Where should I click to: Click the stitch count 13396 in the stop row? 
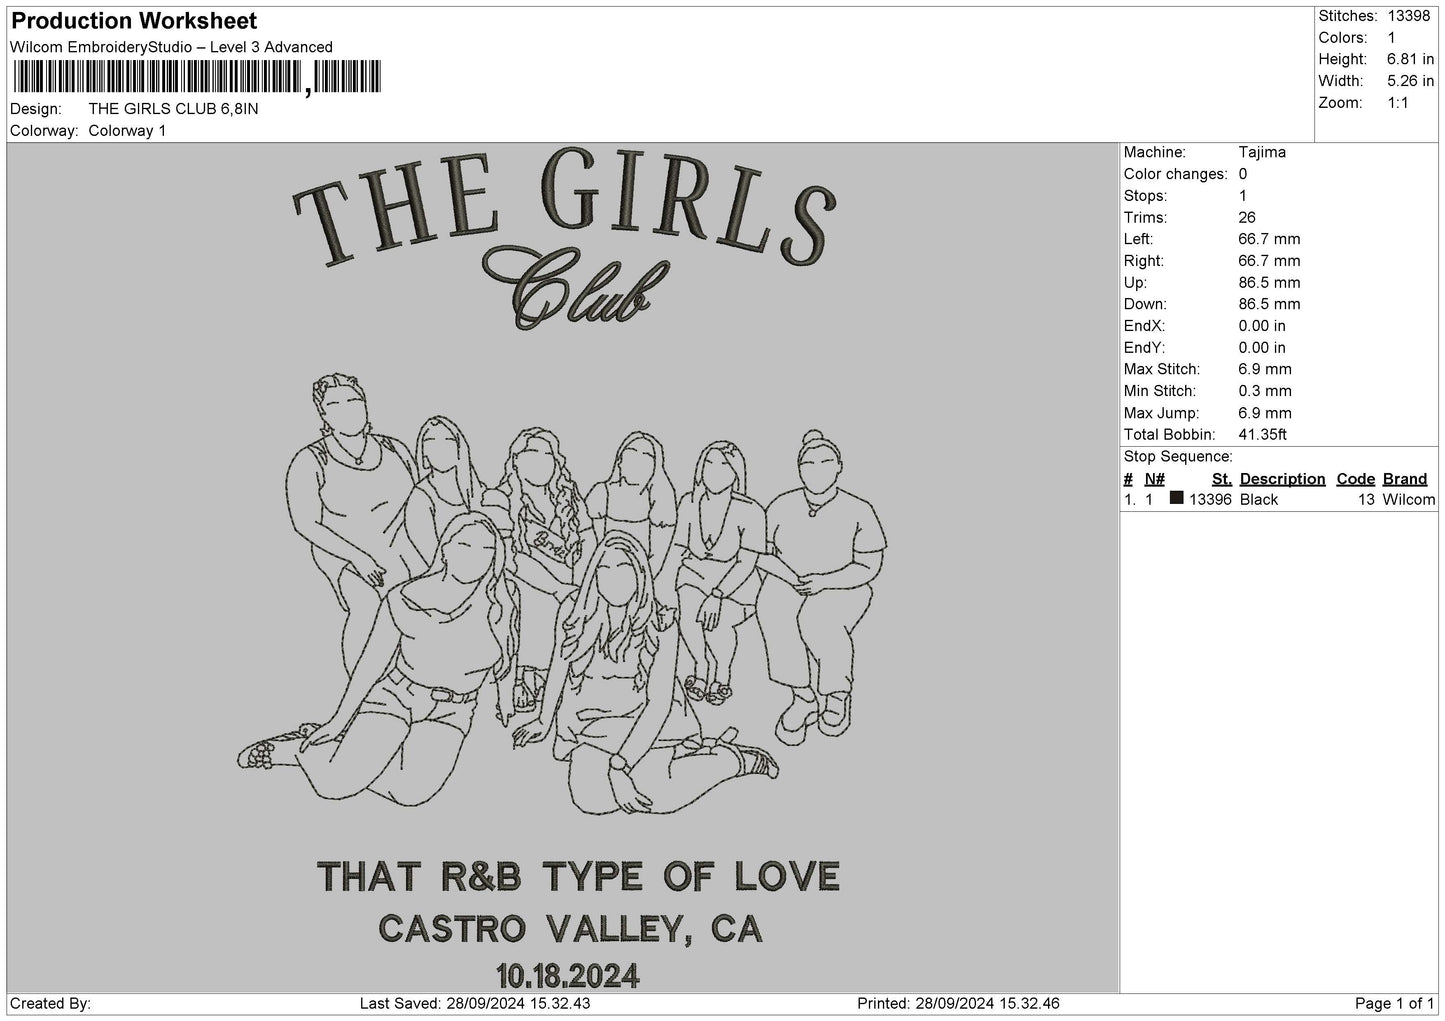[x=1210, y=500]
